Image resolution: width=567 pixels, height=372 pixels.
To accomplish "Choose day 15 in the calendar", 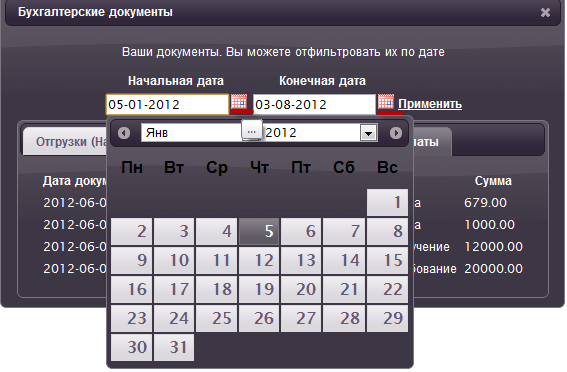I will pos(387,260).
